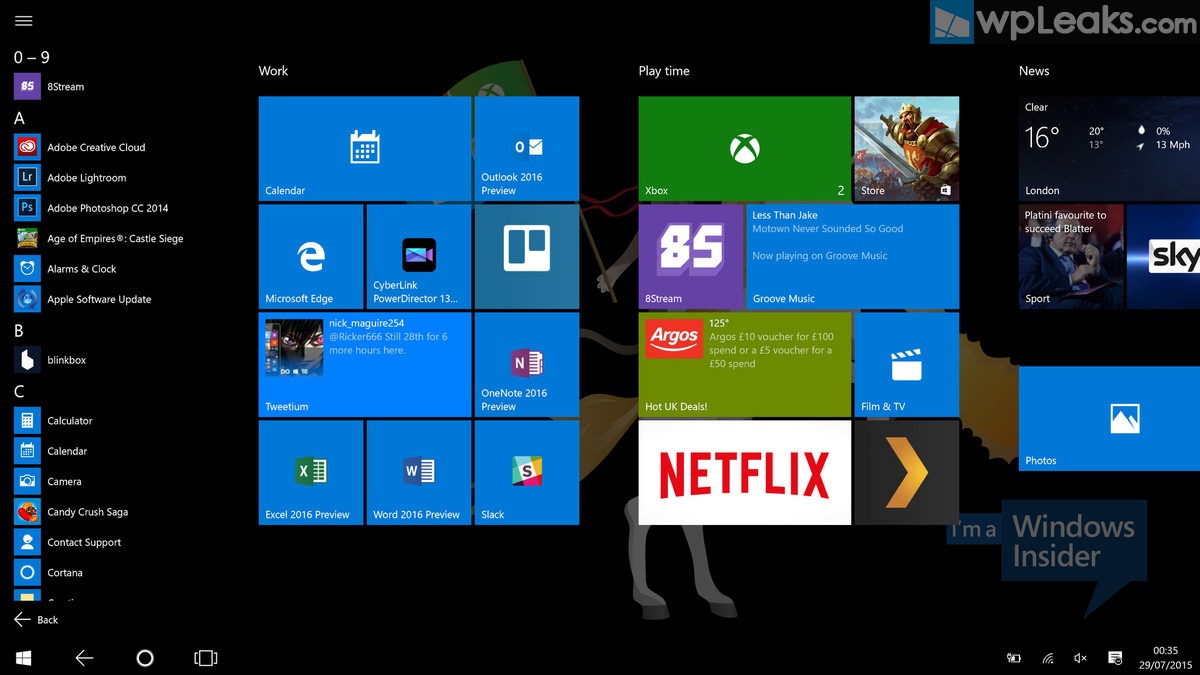
Task: Open the Sky tile
Action: point(1163,257)
